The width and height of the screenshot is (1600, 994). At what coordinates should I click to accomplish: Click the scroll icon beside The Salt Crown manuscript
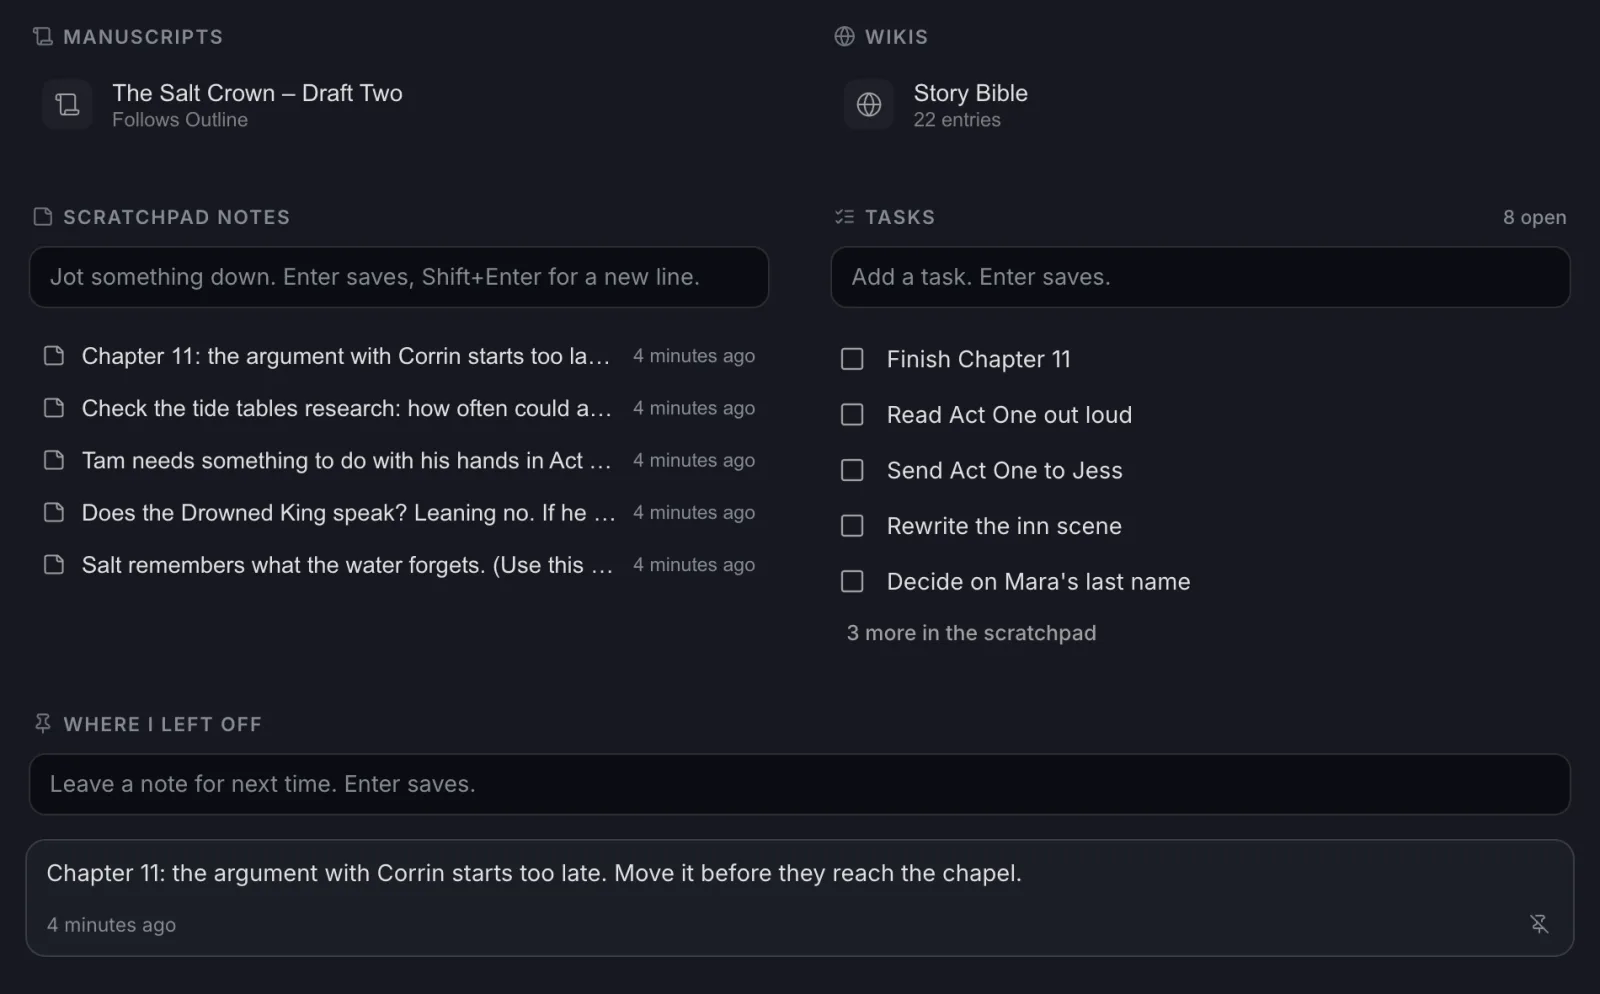(67, 104)
